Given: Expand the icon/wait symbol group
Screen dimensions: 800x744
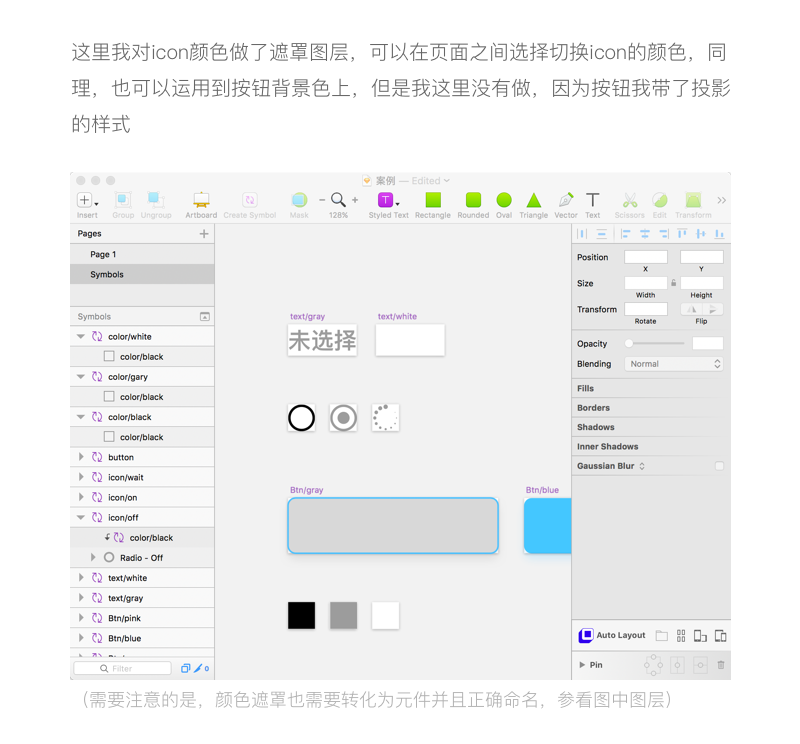Looking at the screenshot, I should coord(81,477).
